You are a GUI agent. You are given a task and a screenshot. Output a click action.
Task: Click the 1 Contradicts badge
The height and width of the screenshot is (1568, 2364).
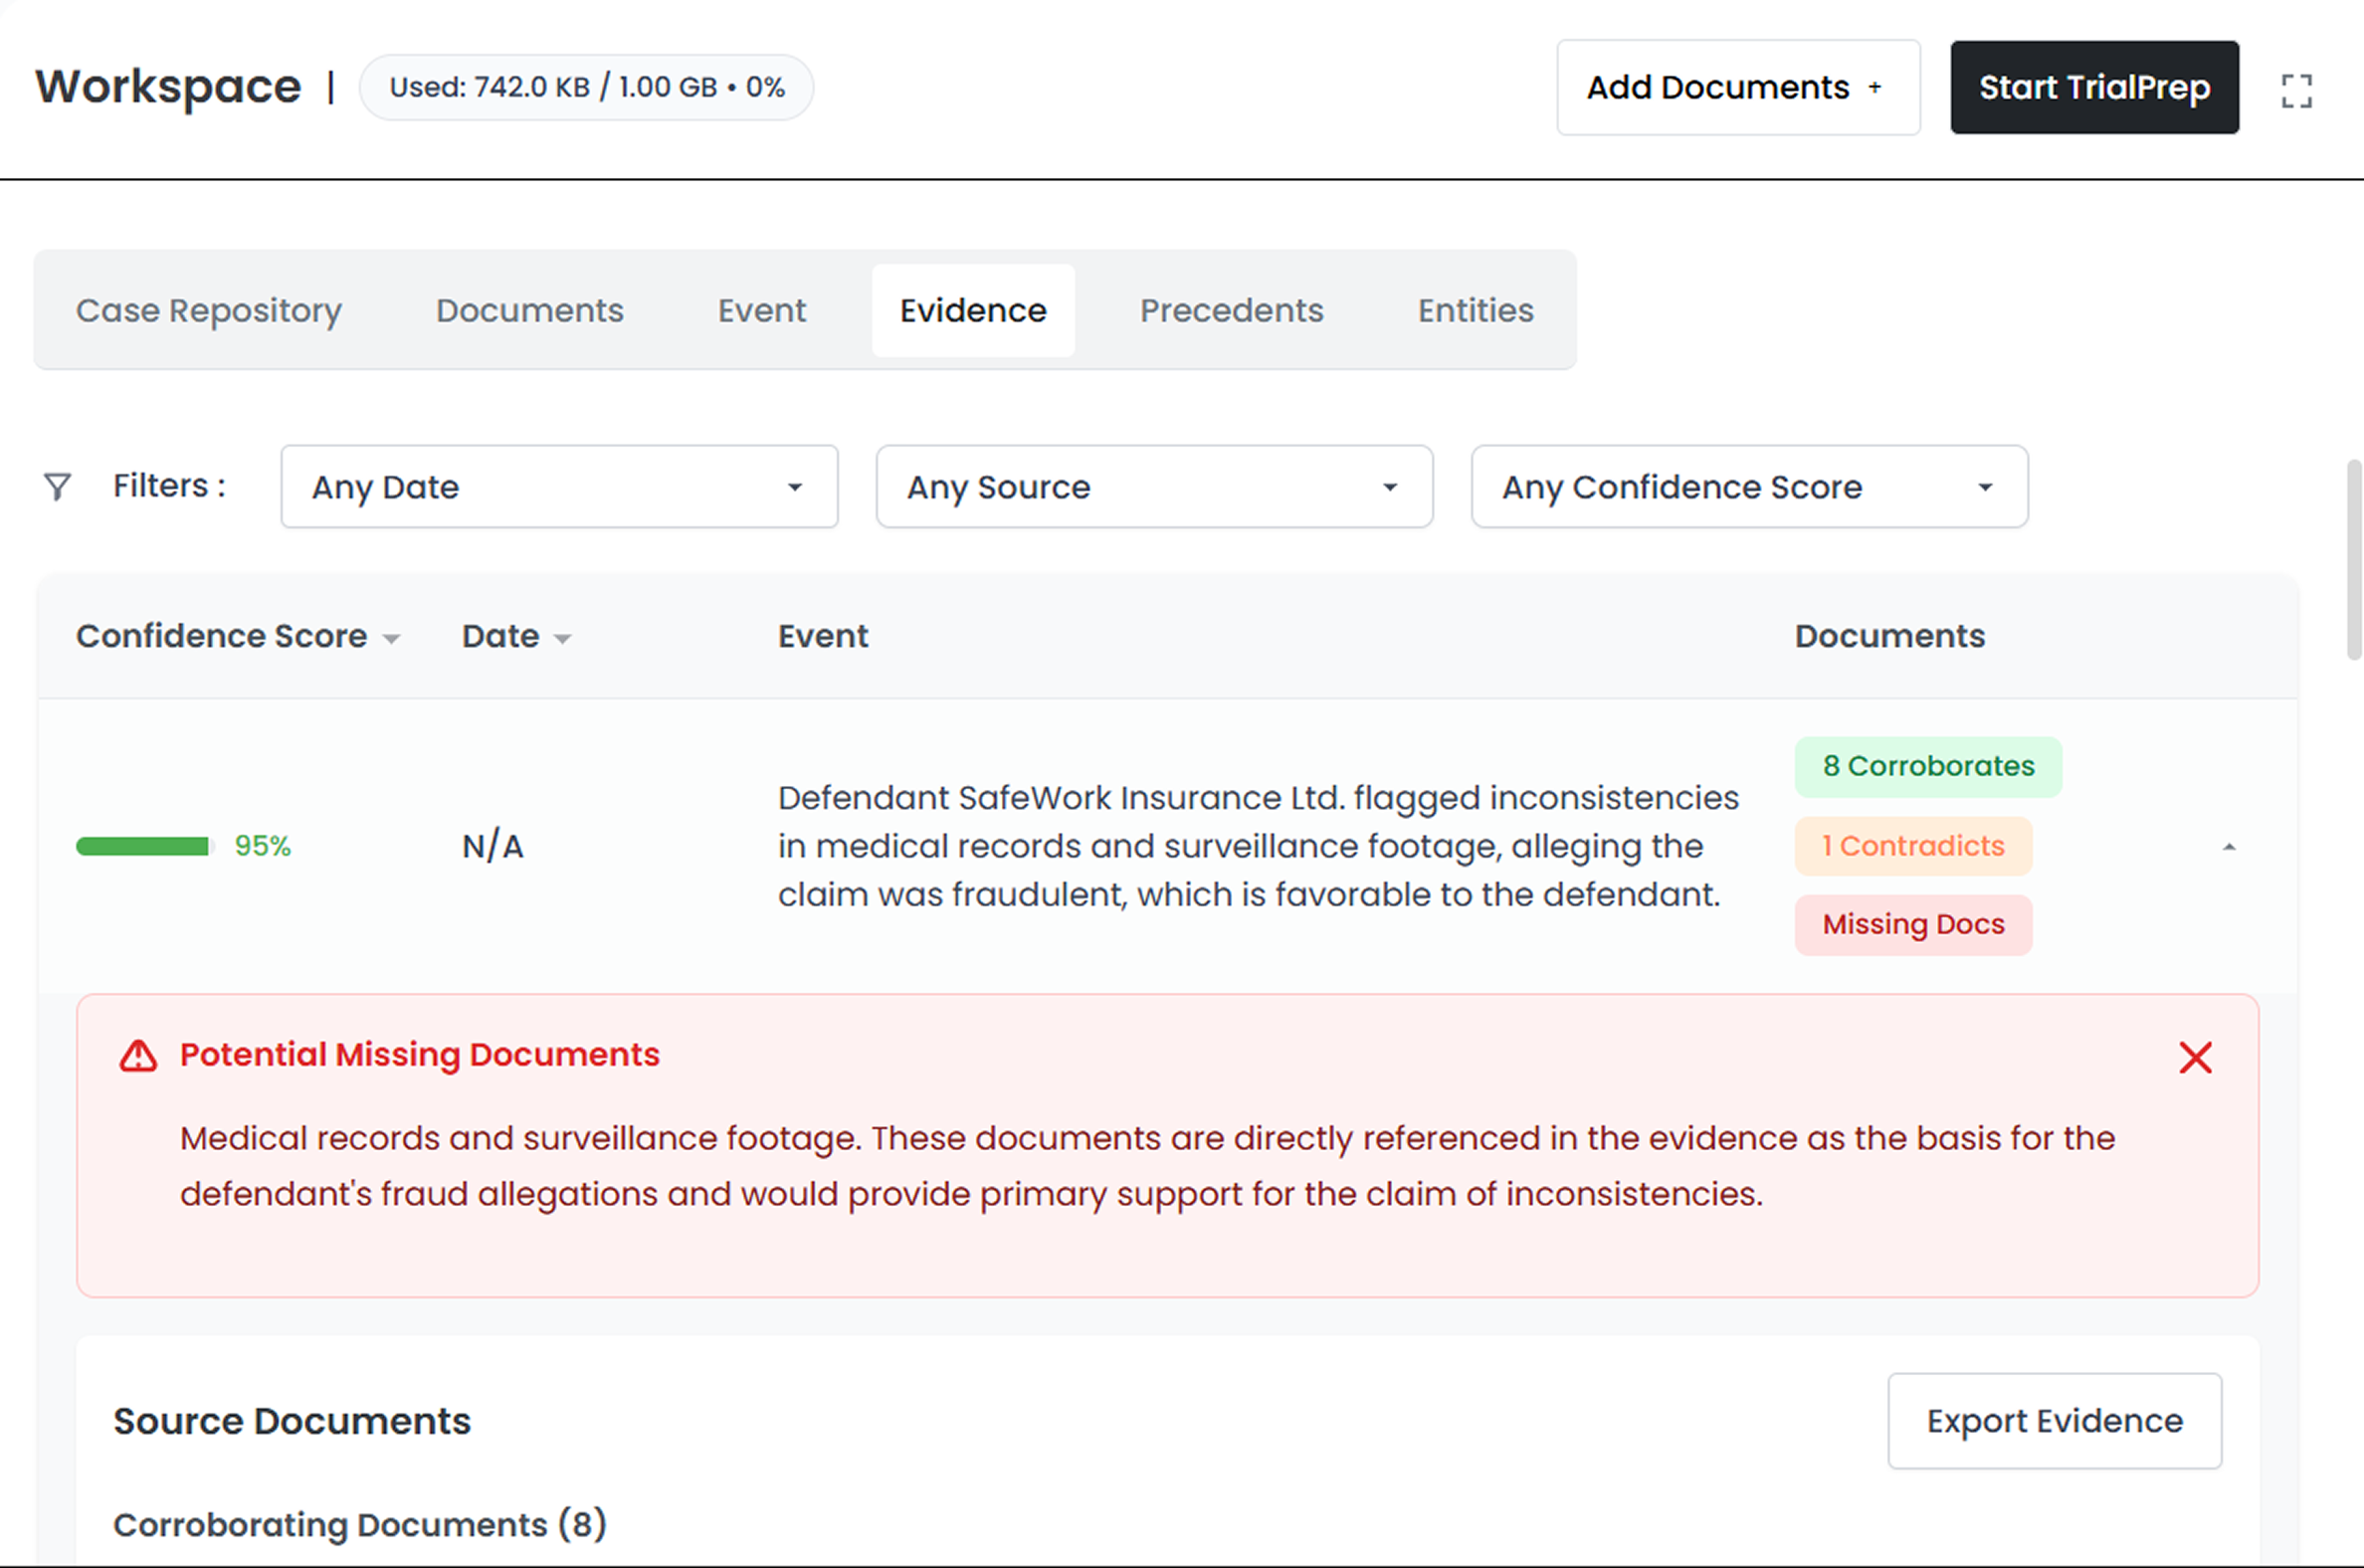1912,846
